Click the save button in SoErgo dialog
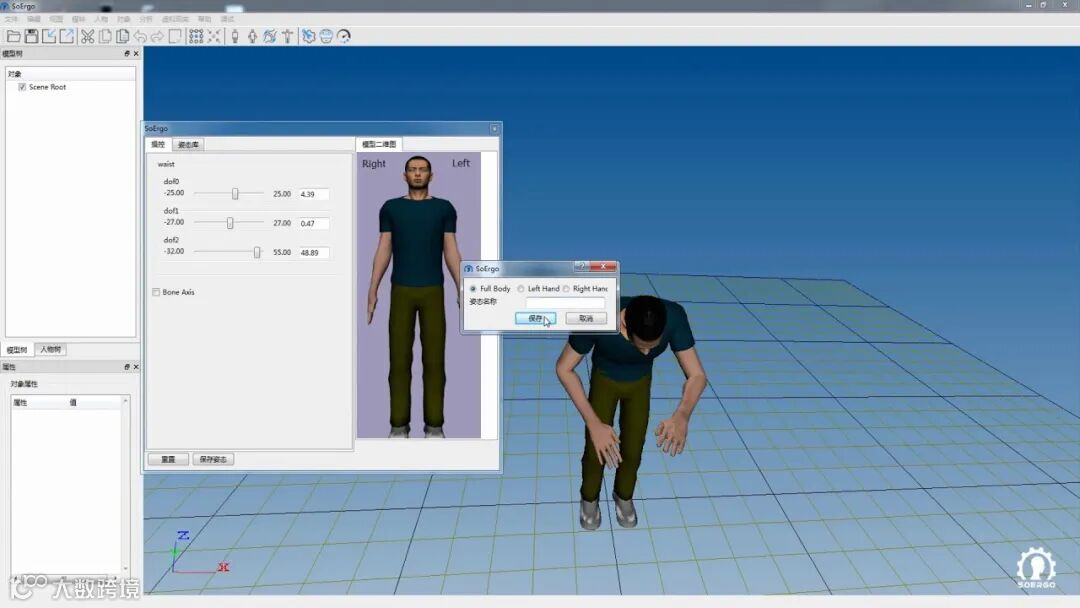Viewport: 1080px width, 608px height. [x=535, y=318]
